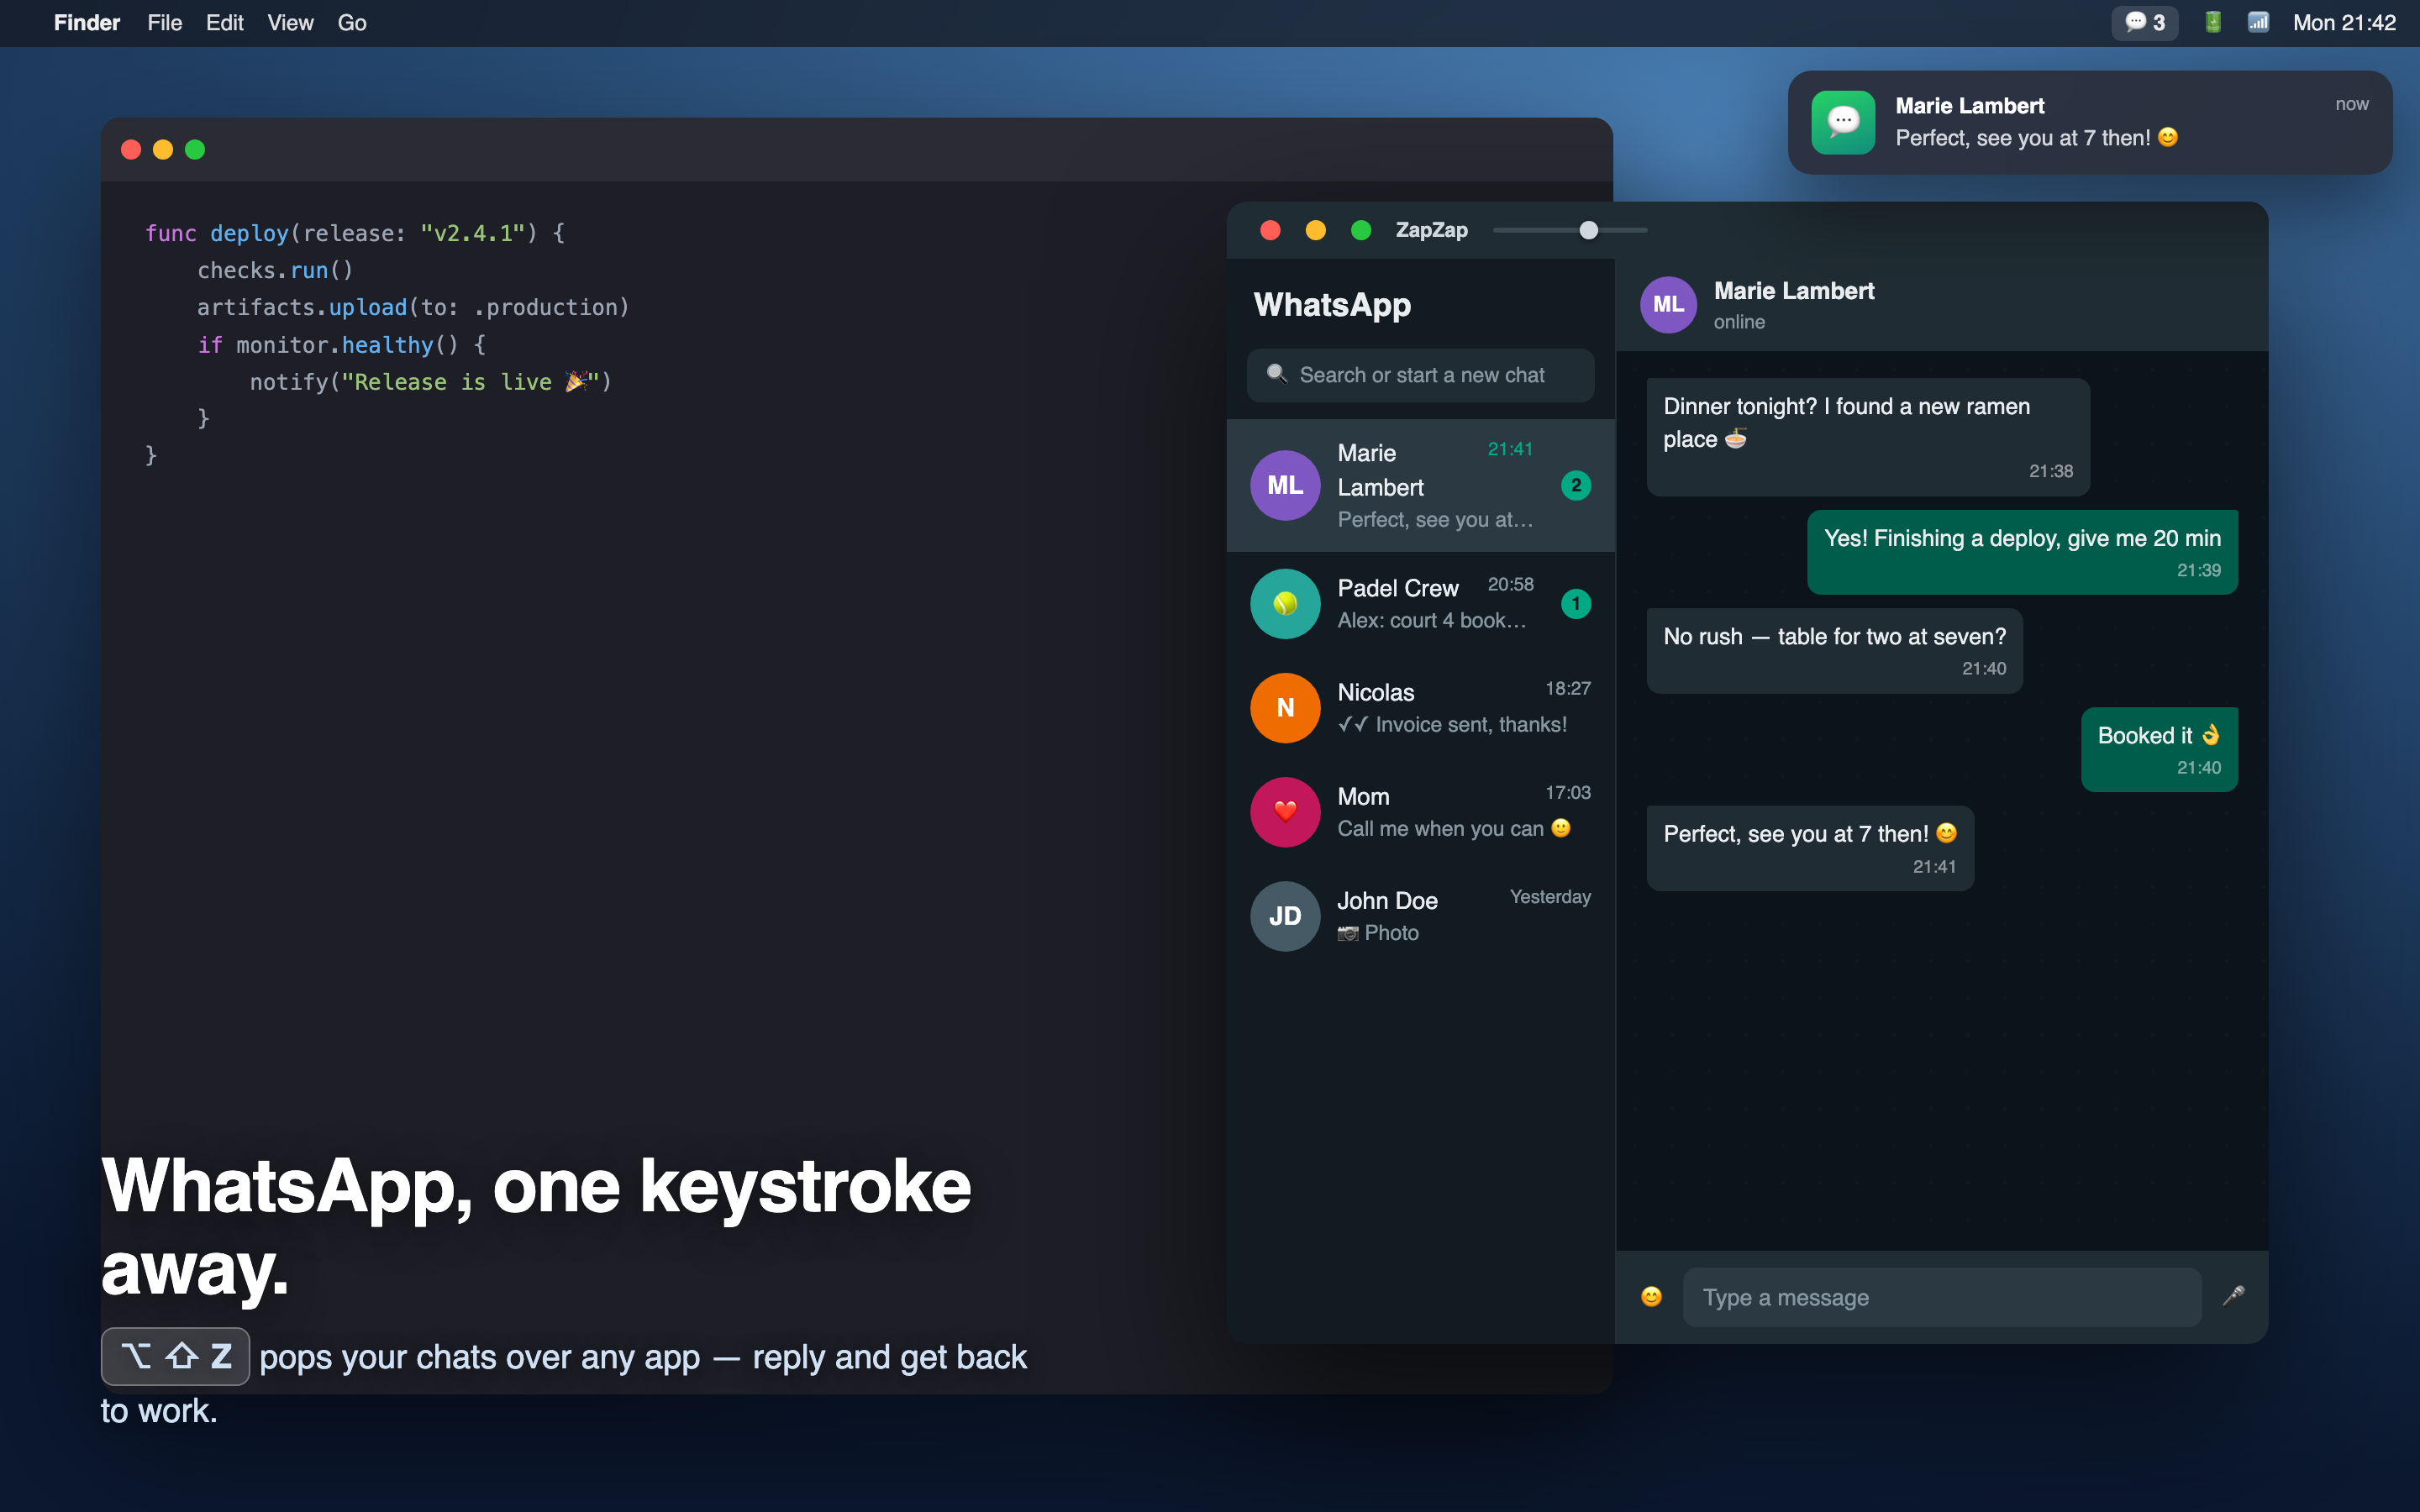Click the messages icon in Marie Lambert notification

(1843, 122)
